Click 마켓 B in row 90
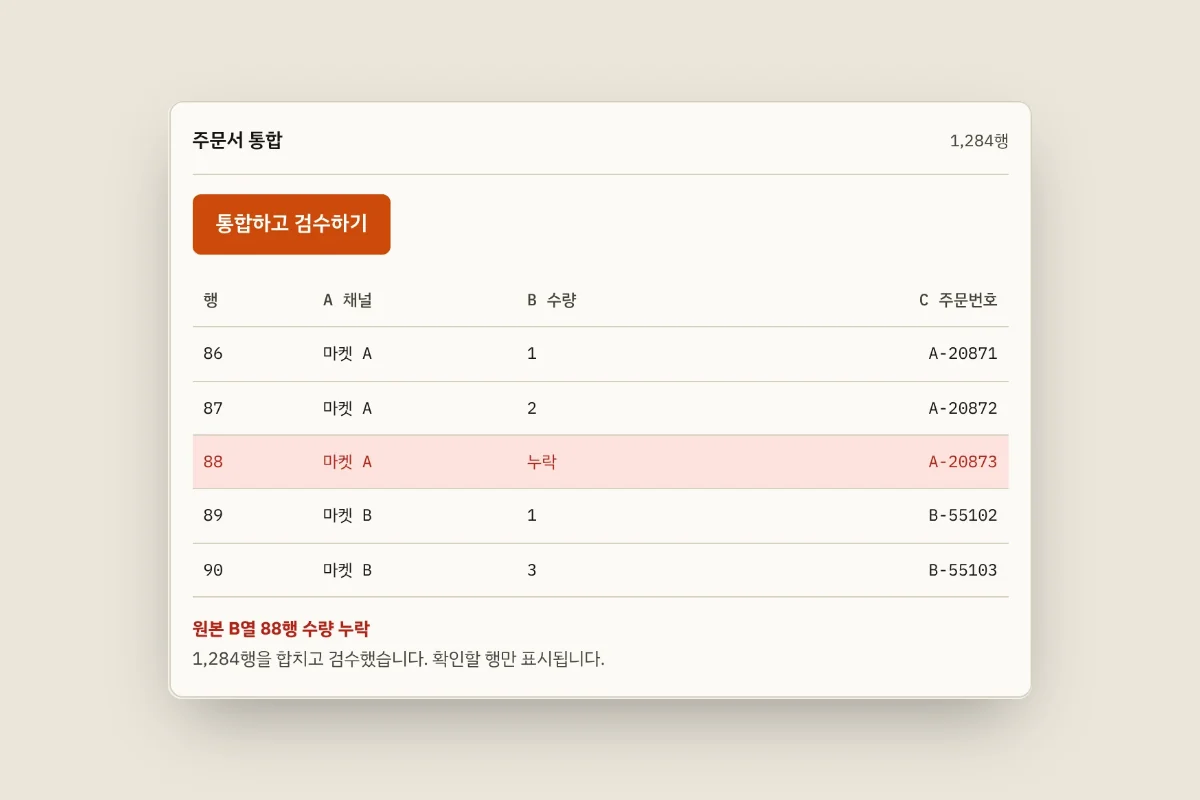The image size is (1200, 800). [347, 570]
